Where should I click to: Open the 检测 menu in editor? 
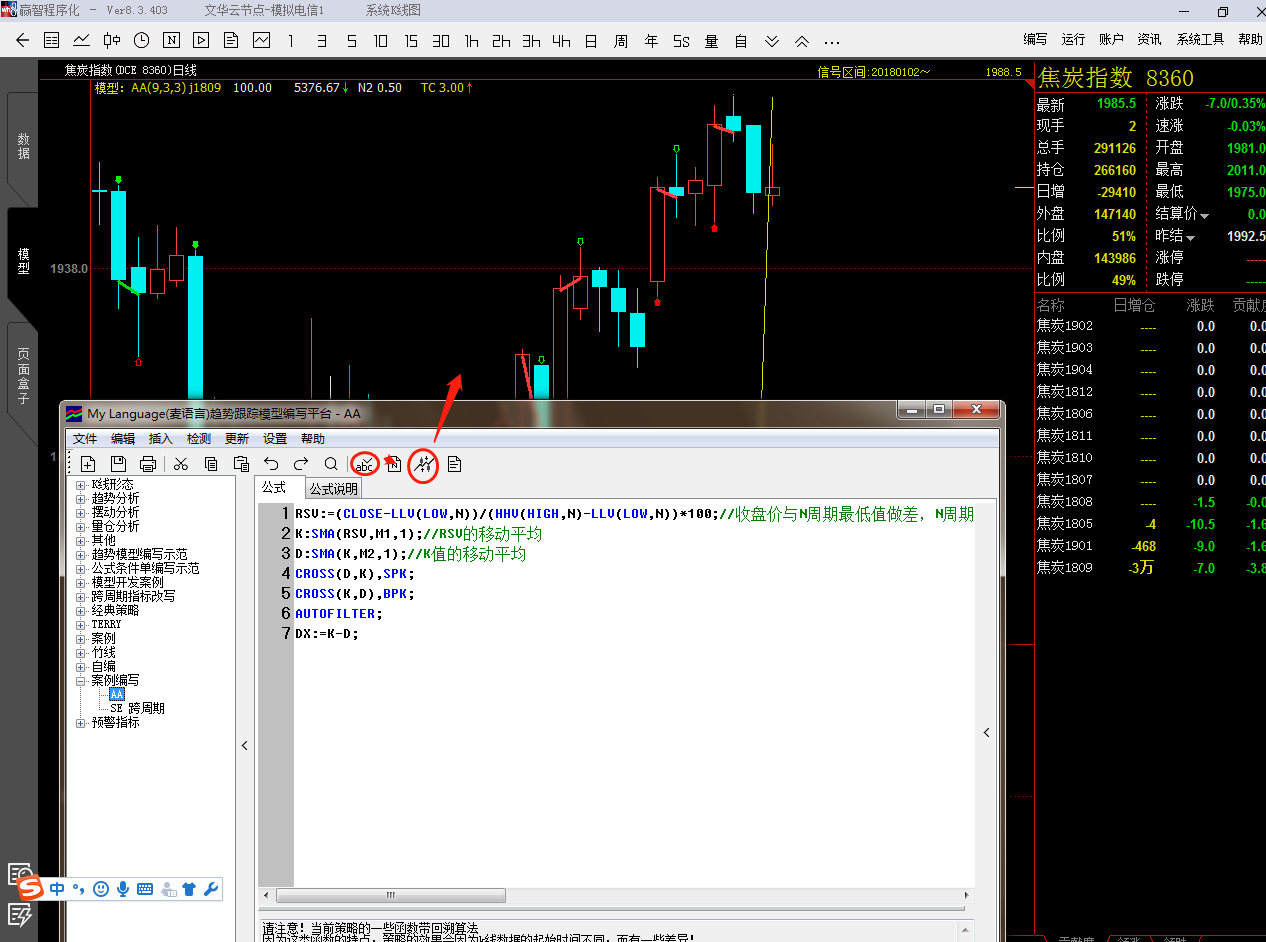[199, 439]
